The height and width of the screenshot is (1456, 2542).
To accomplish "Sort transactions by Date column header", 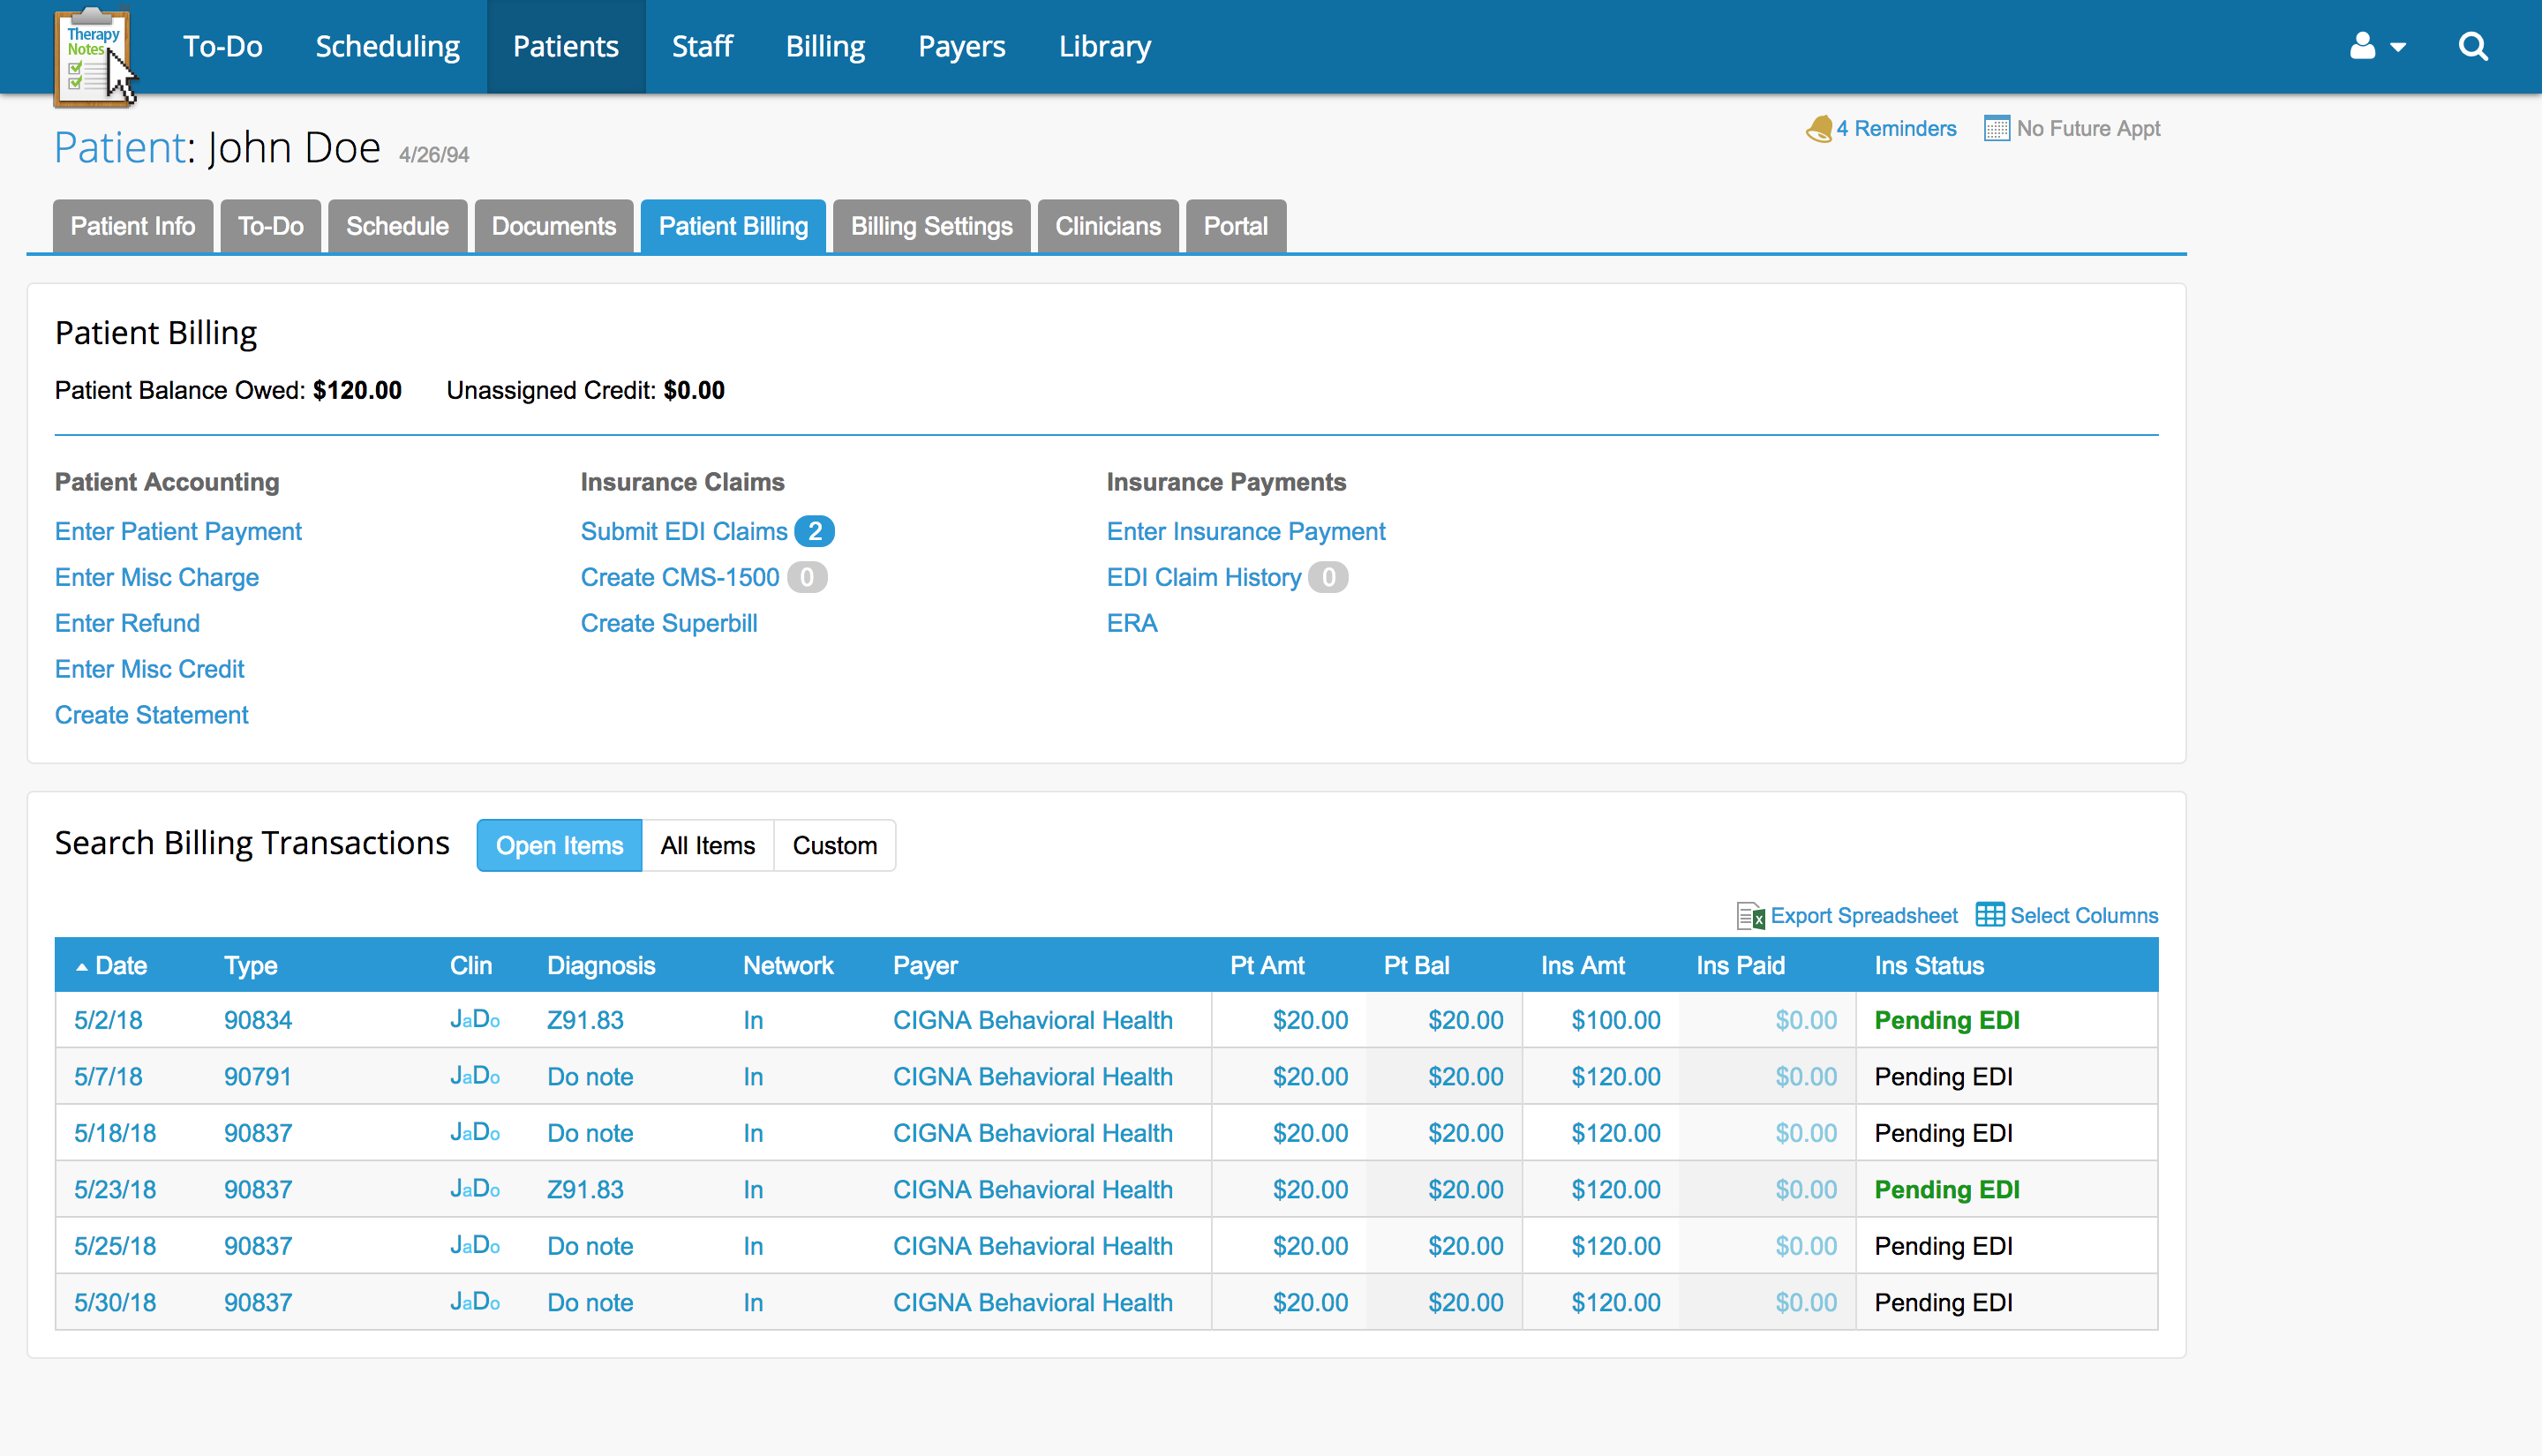I will coord(120,966).
